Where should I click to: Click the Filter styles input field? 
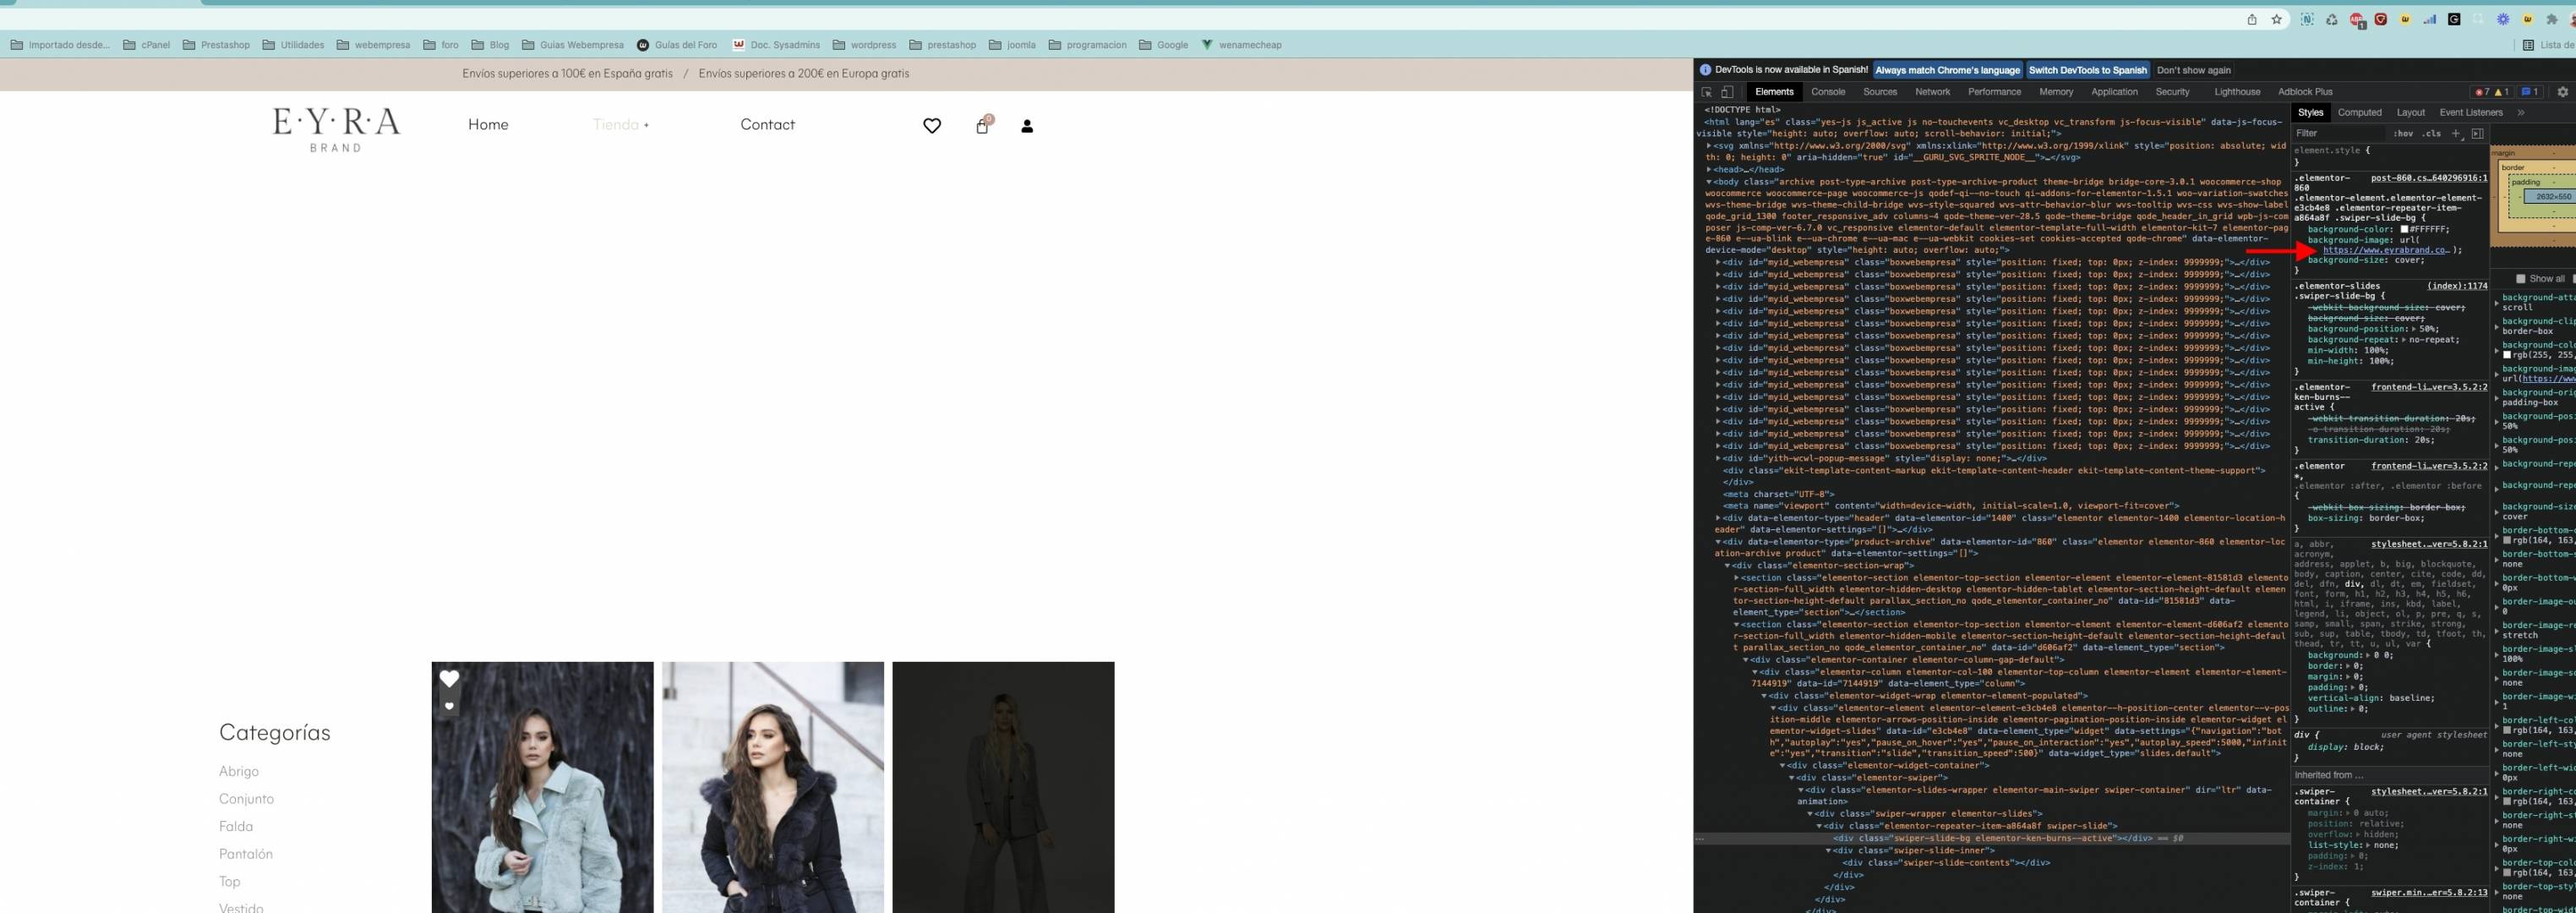[x=2339, y=133]
